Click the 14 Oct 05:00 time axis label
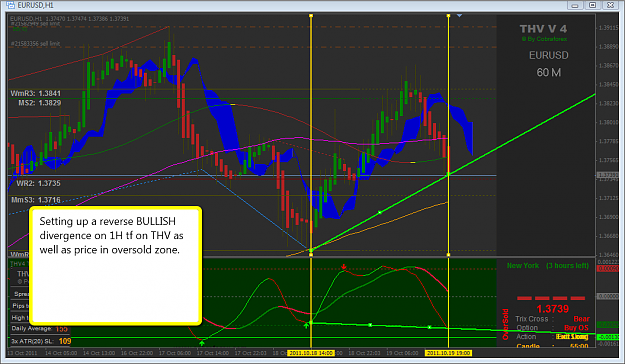The width and height of the screenshot is (625, 364). tap(61, 353)
